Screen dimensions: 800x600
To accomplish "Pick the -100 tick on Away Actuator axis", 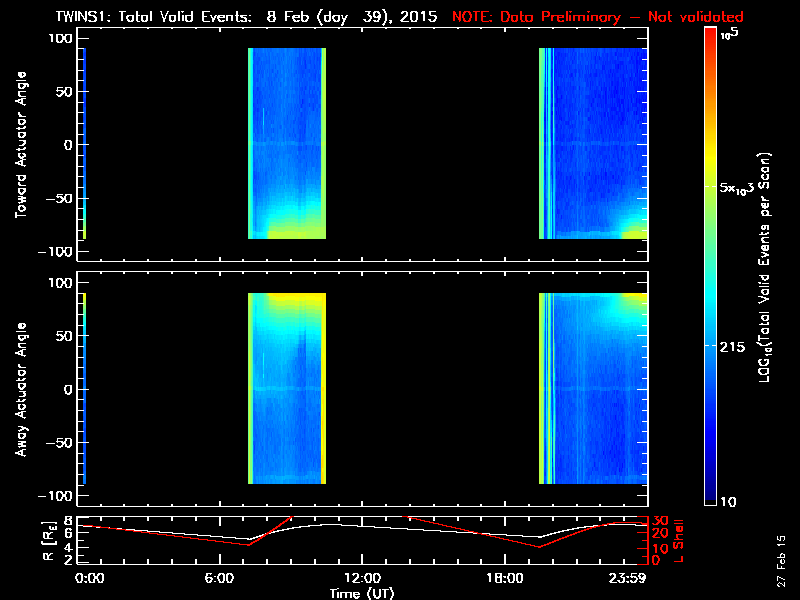I will (56, 496).
